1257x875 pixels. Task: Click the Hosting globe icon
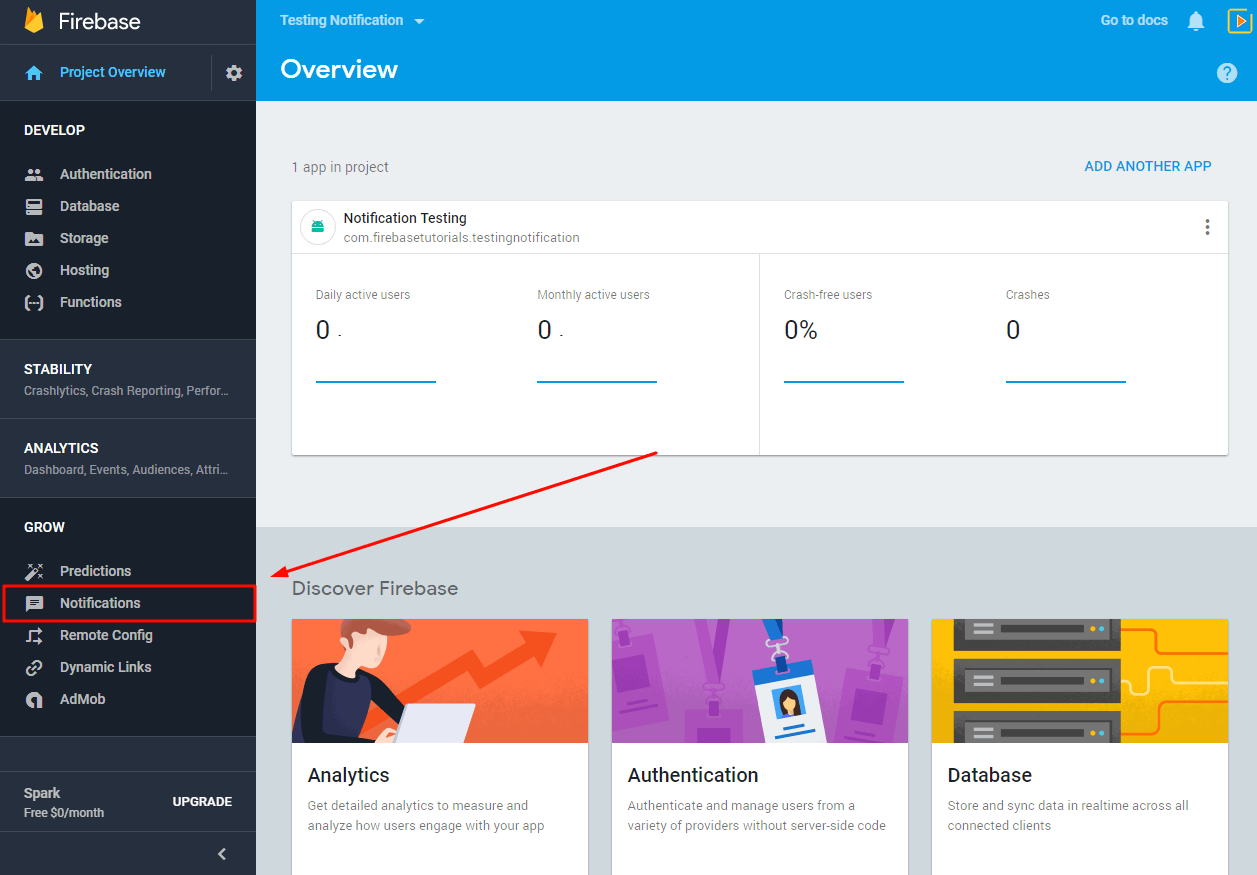click(x=33, y=269)
